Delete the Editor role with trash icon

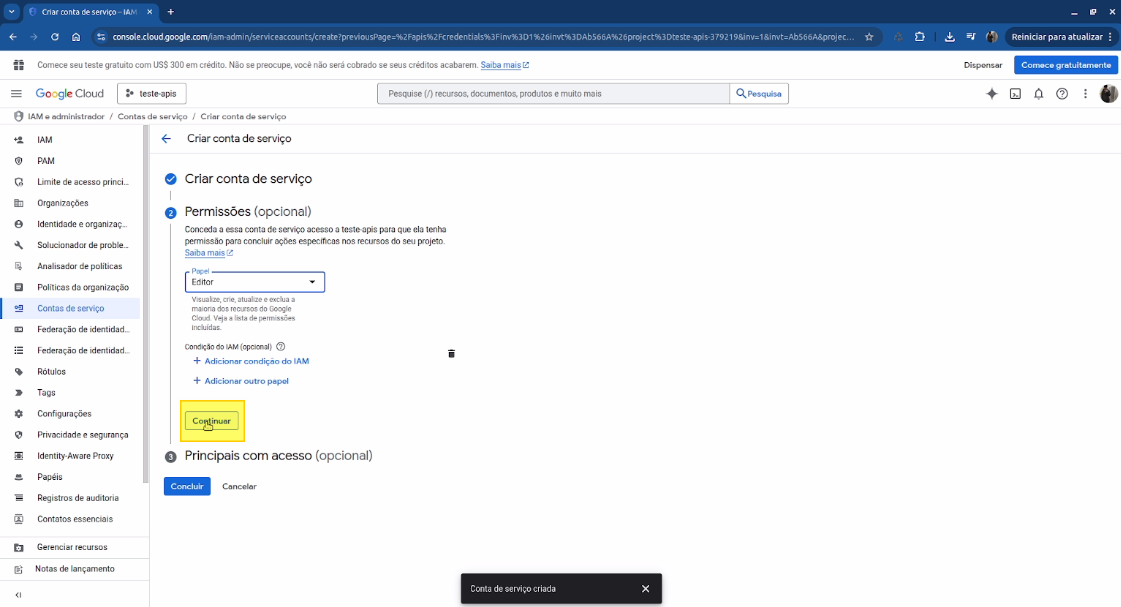click(x=451, y=354)
